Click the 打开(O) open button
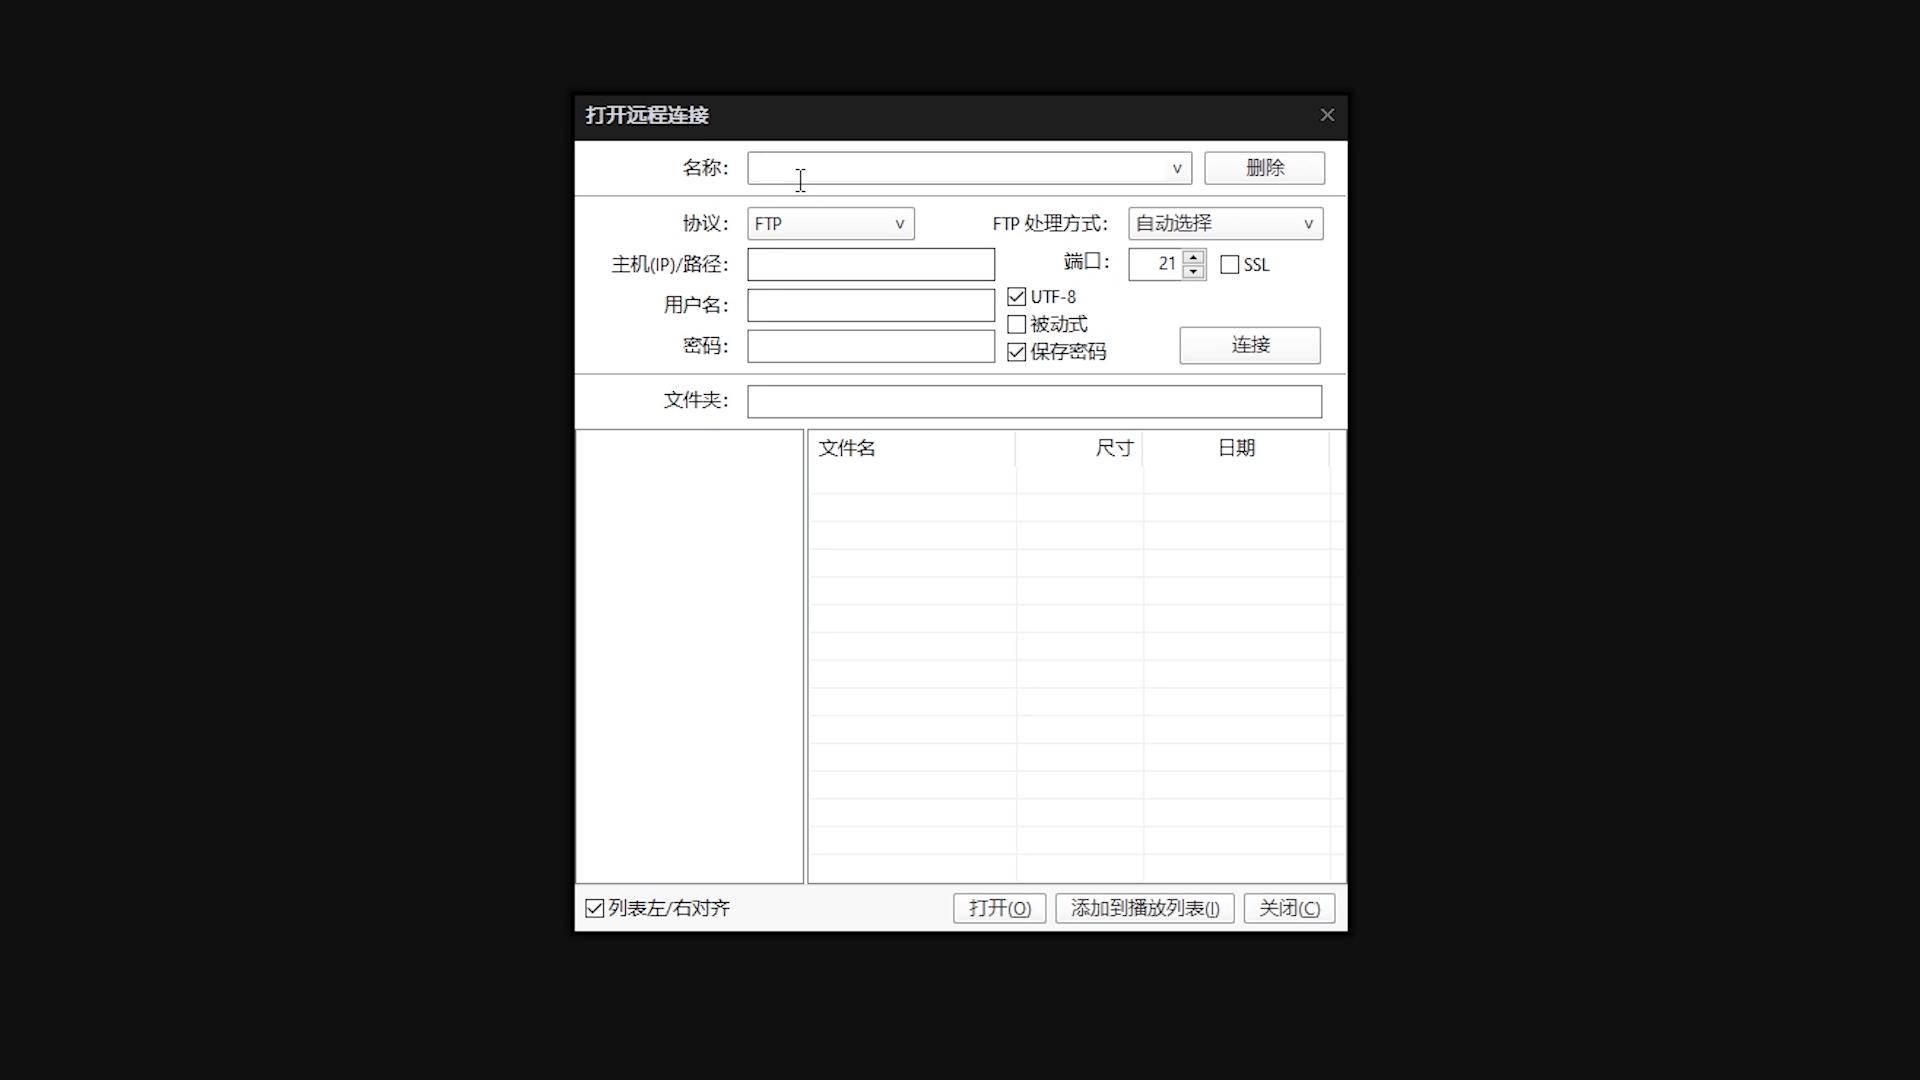 998,908
